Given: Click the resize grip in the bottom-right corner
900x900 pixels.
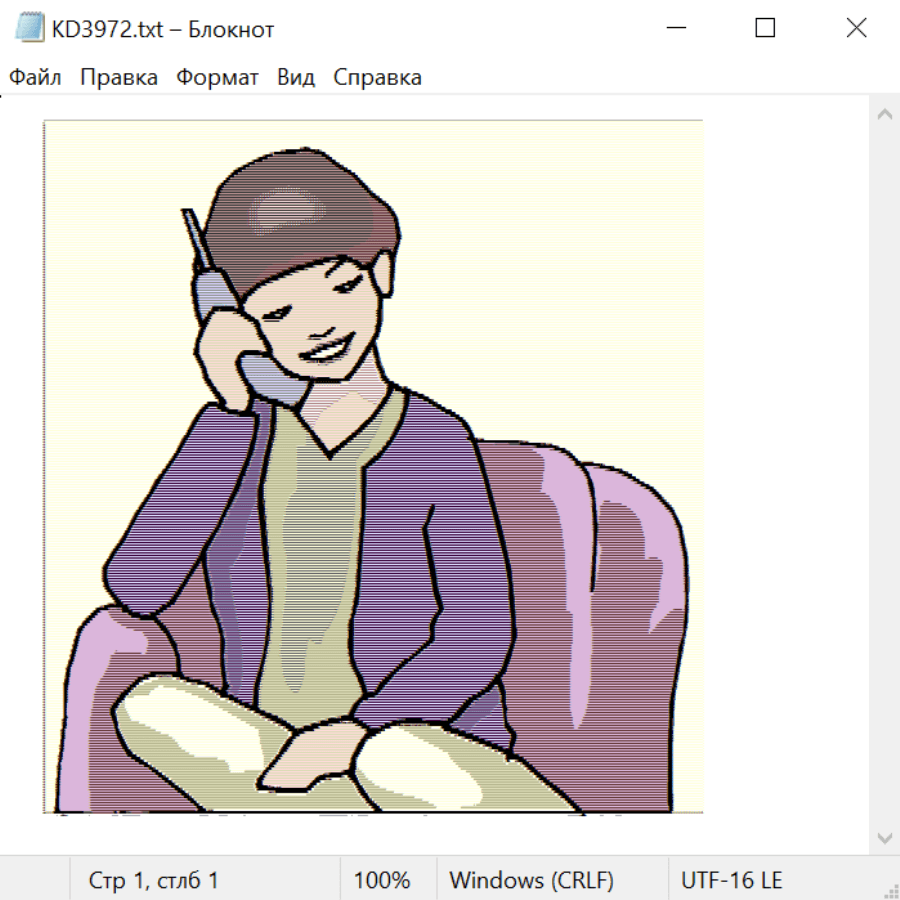Looking at the screenshot, I should 890,890.
